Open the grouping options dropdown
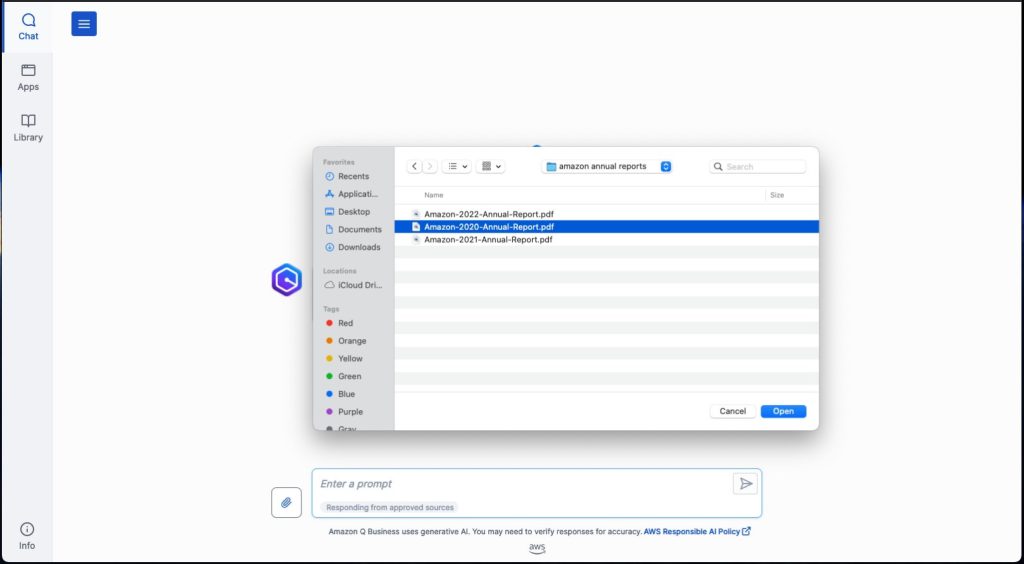Image resolution: width=1024 pixels, height=564 pixels. pos(490,166)
